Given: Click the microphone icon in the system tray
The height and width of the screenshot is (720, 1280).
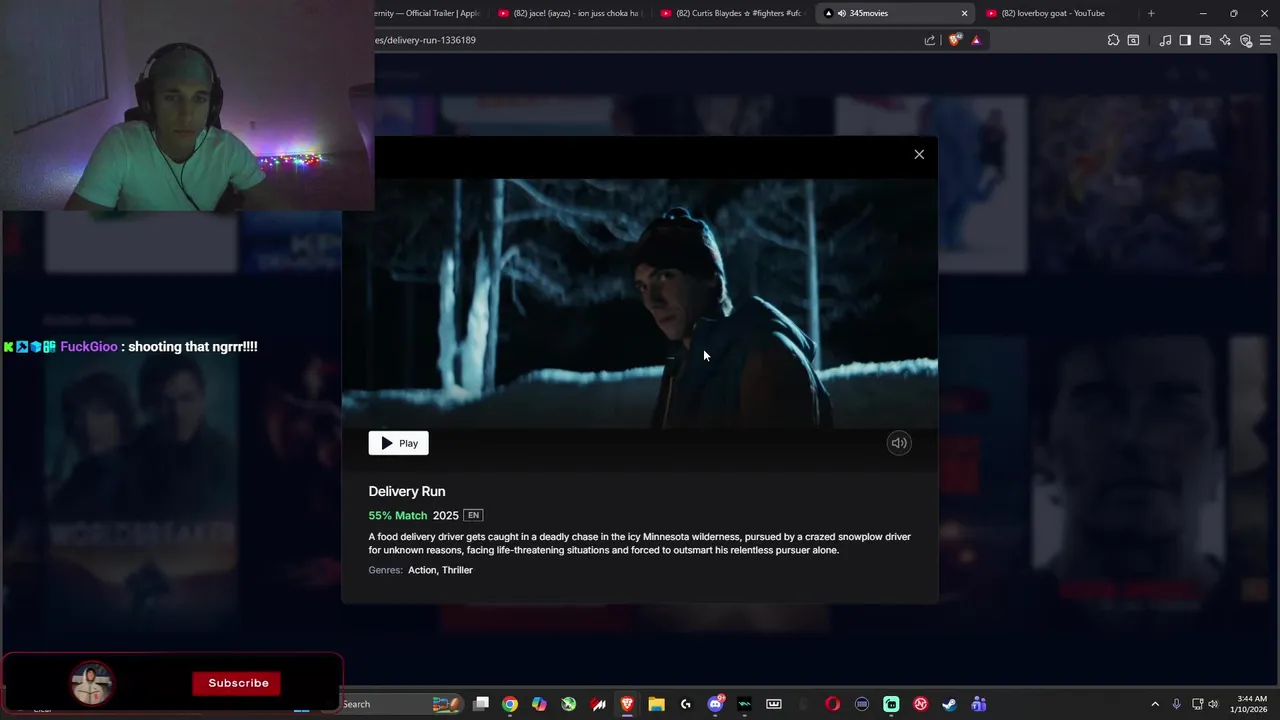Looking at the screenshot, I should pyautogui.click(x=1176, y=704).
